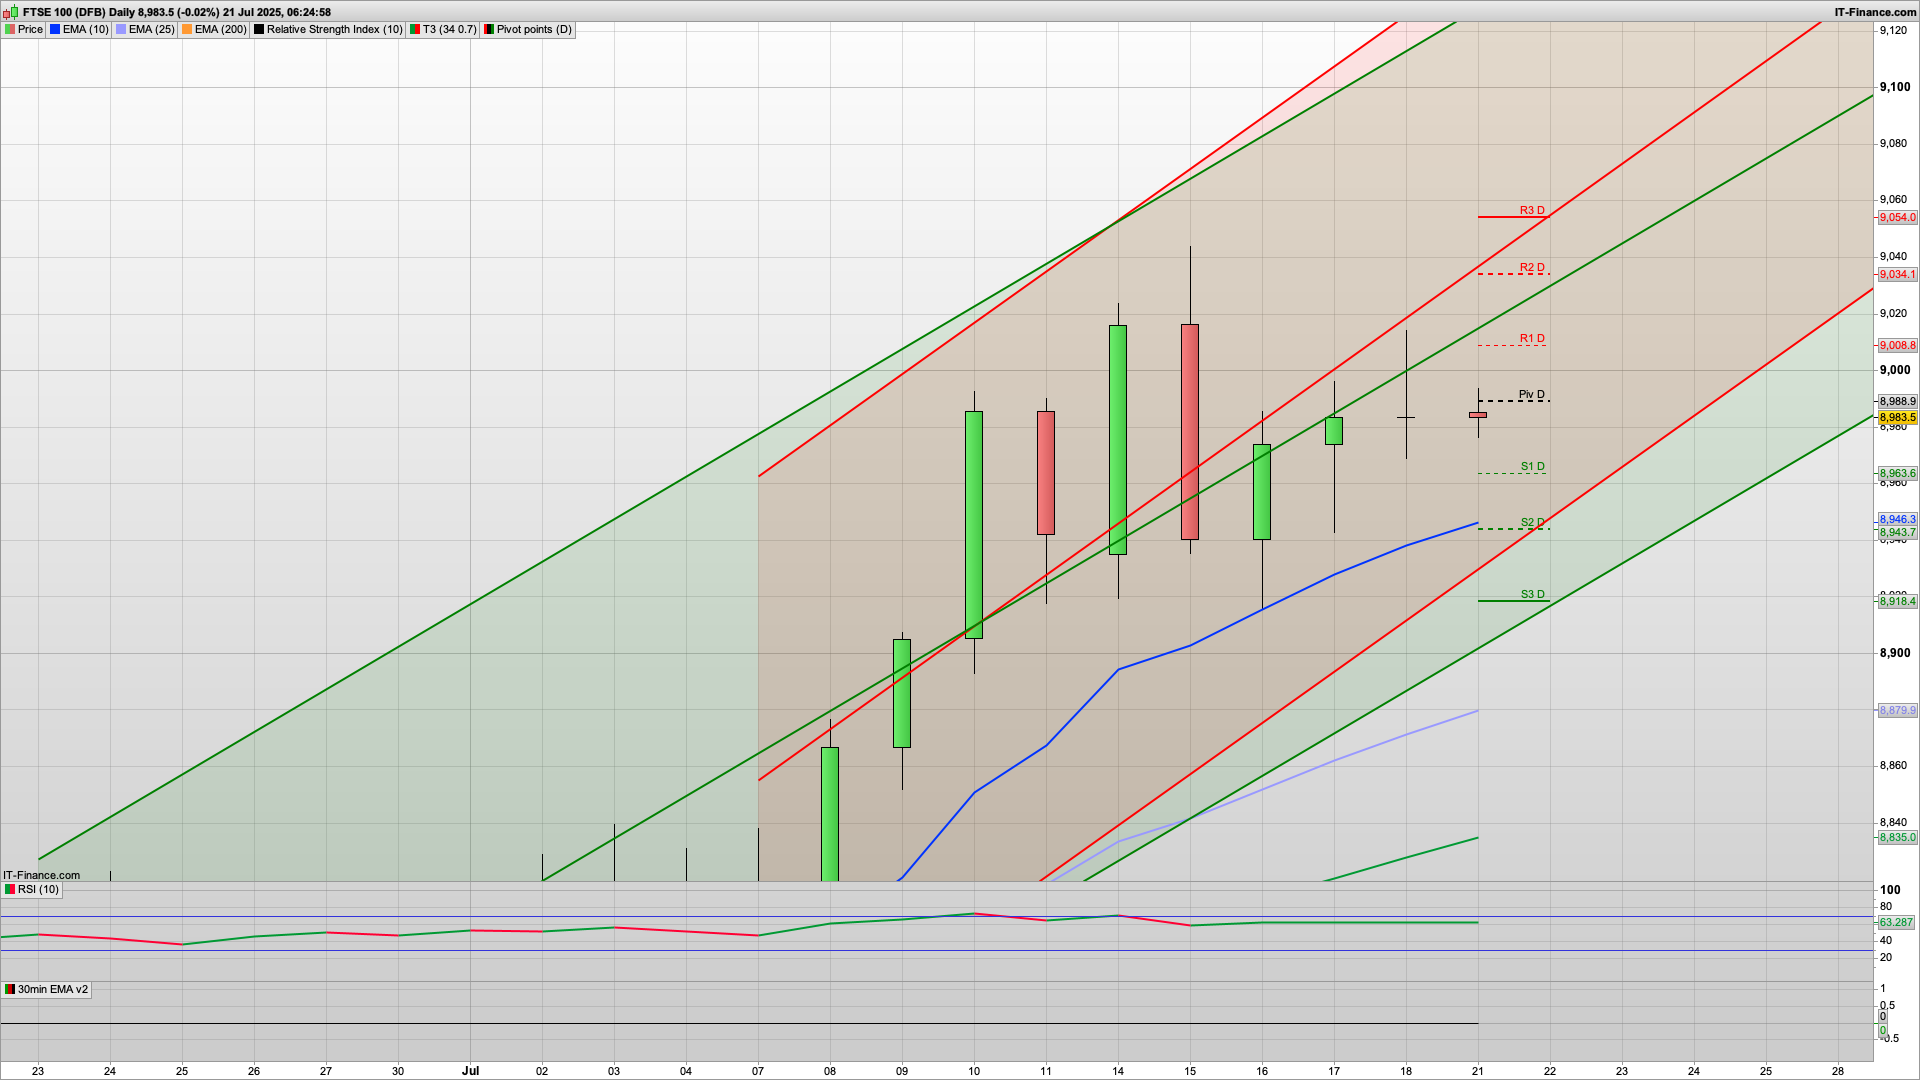Click the 8,900 price axis label
The height and width of the screenshot is (1080, 1920).
(1895, 653)
